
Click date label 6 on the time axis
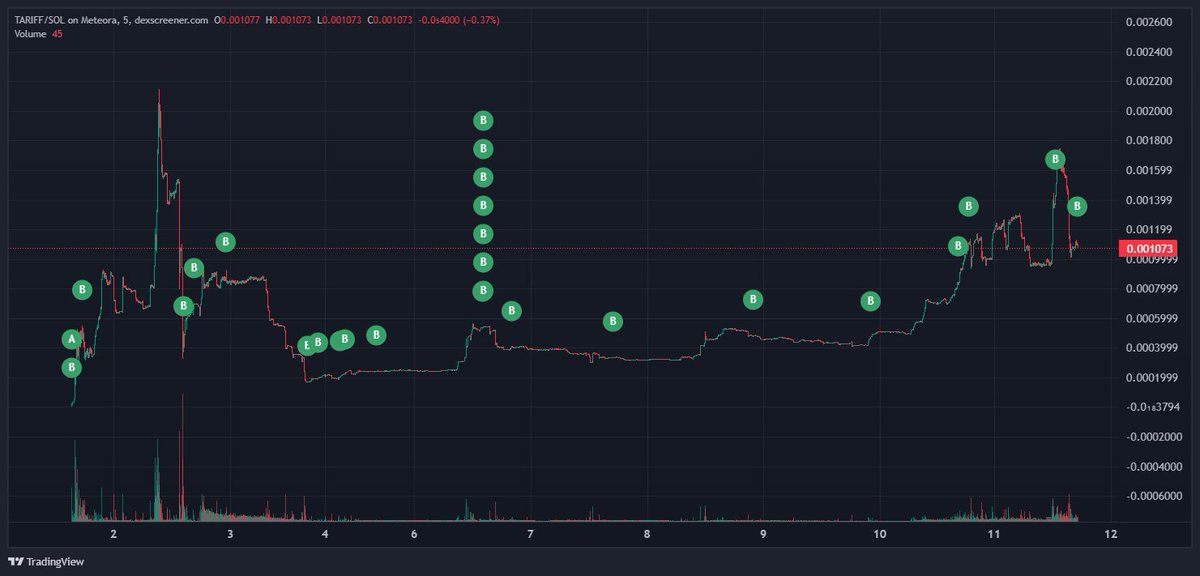(x=414, y=535)
